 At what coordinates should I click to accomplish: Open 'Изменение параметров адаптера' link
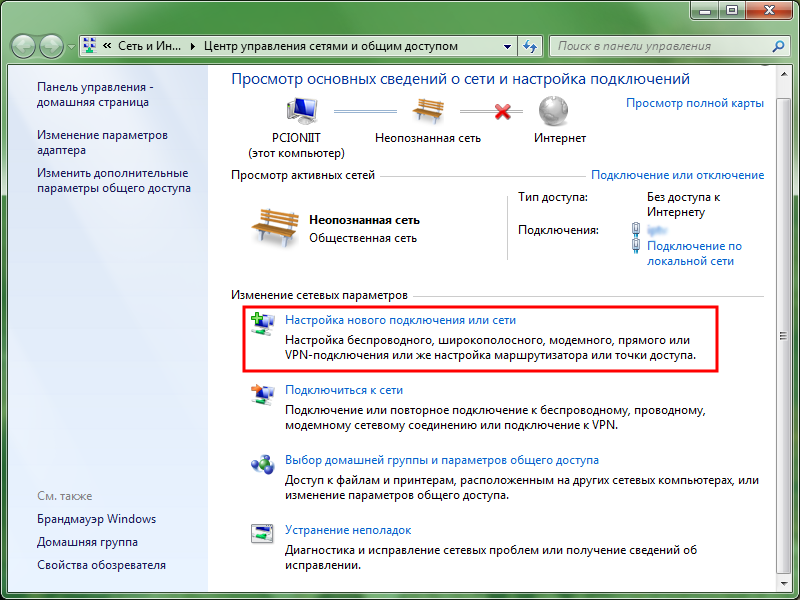tap(103, 142)
